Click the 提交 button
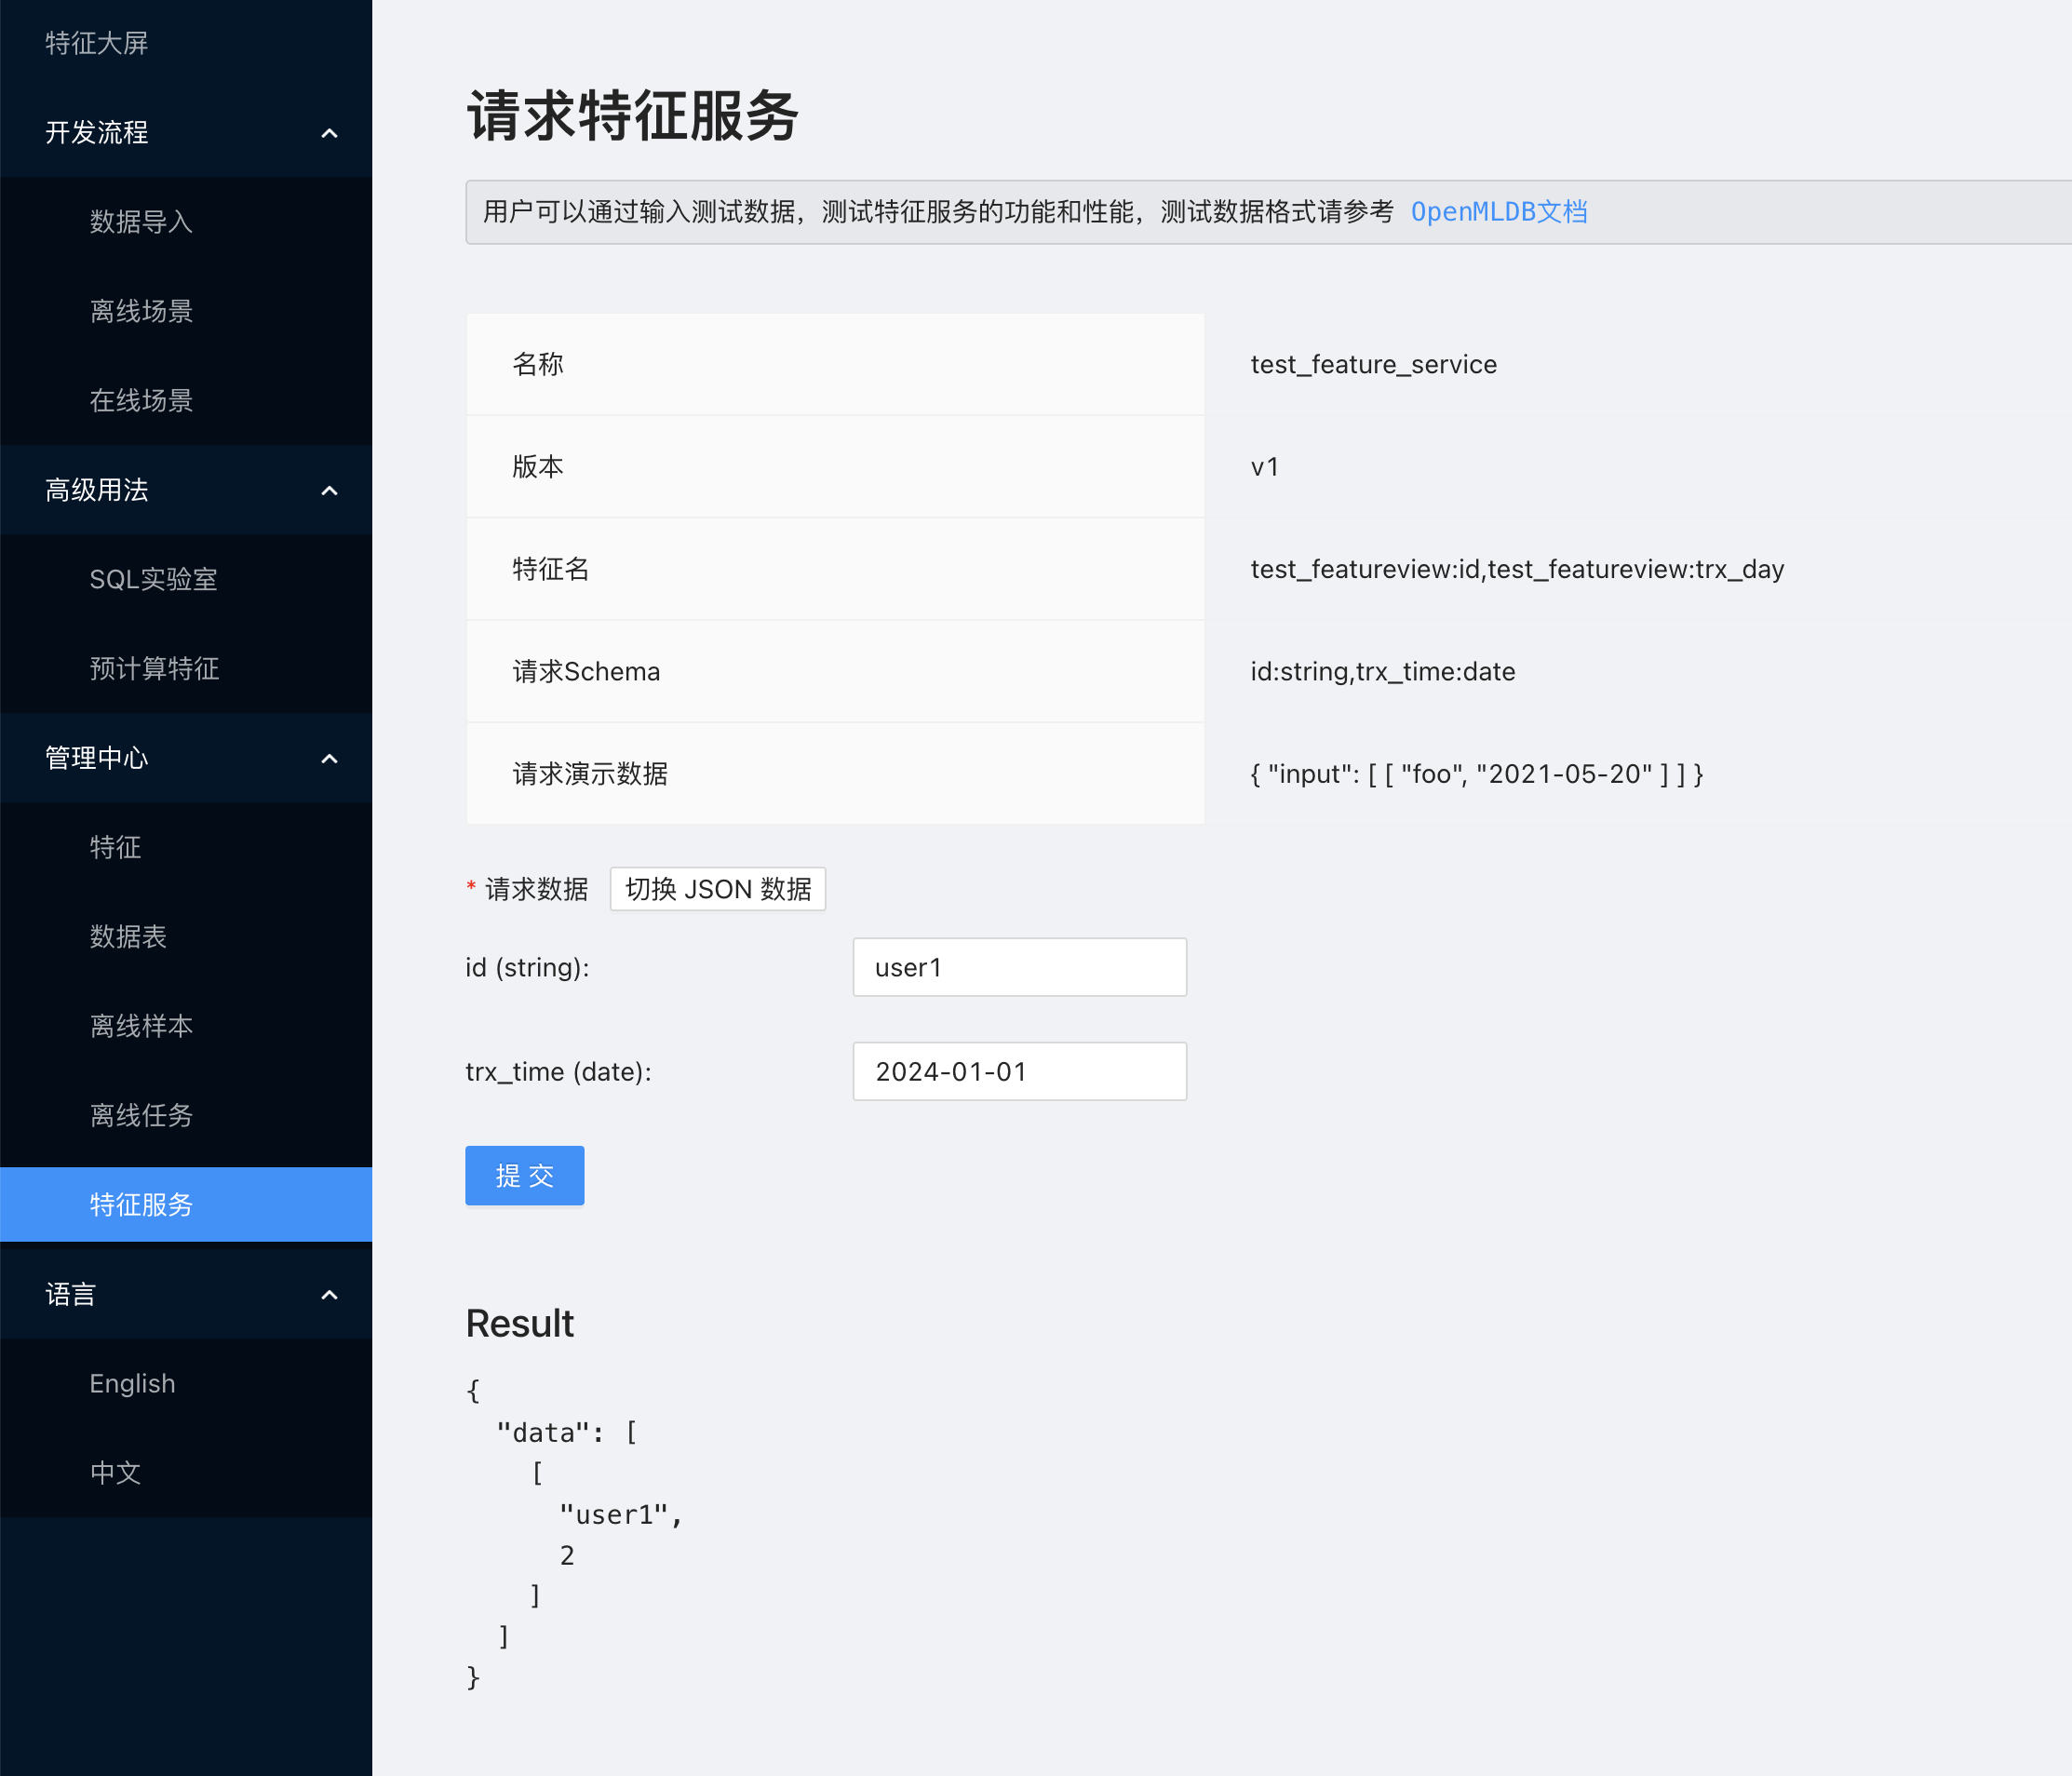Screen dimensions: 2072x1776 [x=525, y=1176]
